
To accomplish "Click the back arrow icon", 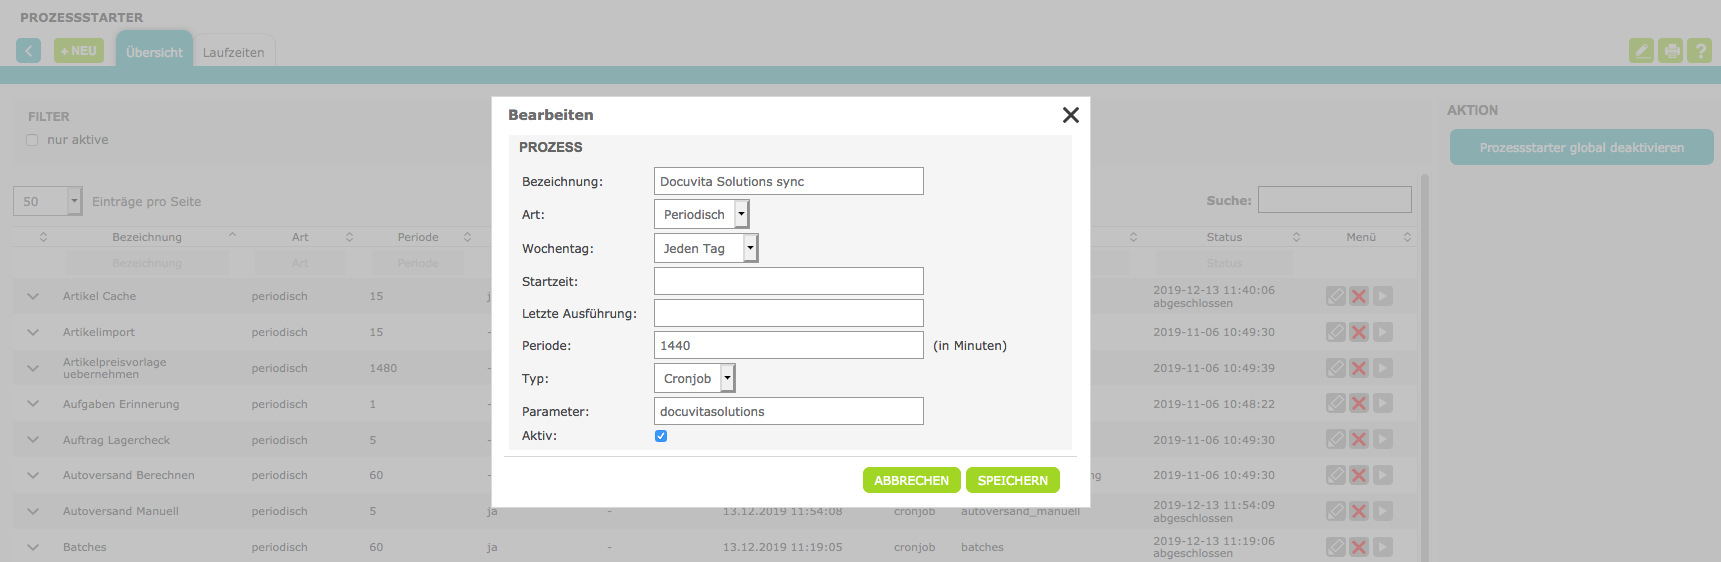I will pyautogui.click(x=28, y=51).
